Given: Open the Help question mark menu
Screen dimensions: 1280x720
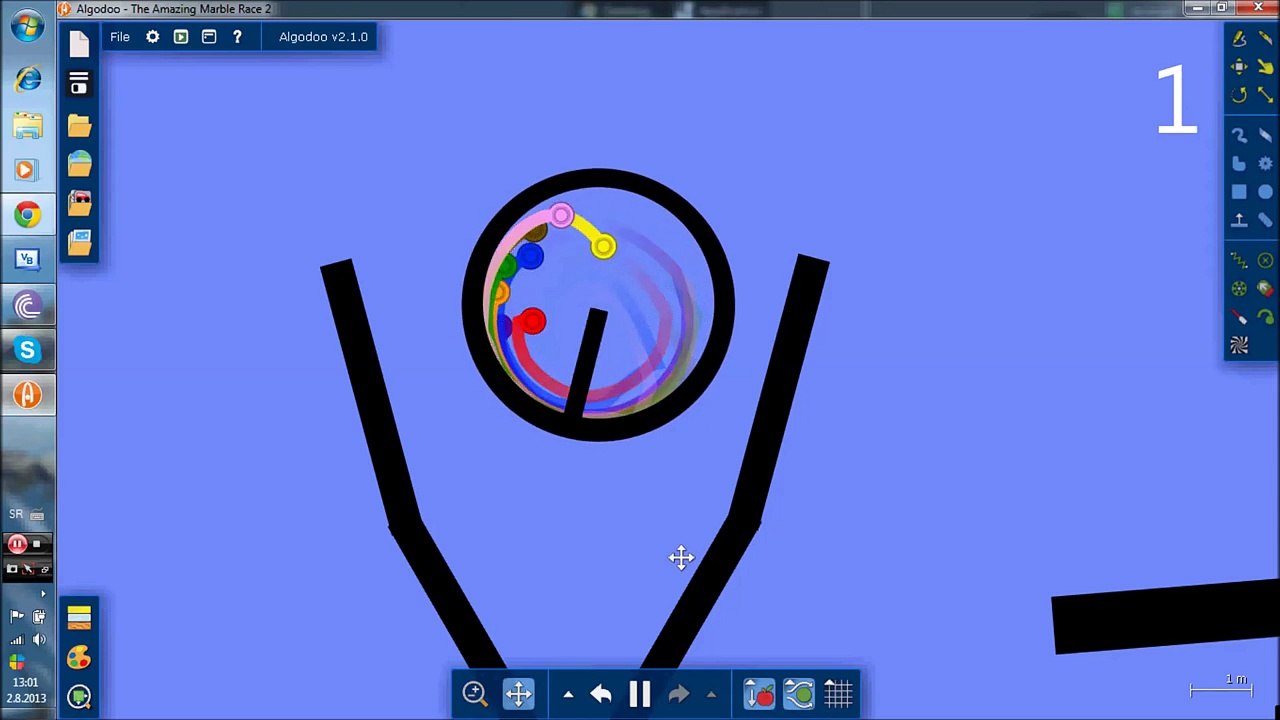Looking at the screenshot, I should 237,37.
